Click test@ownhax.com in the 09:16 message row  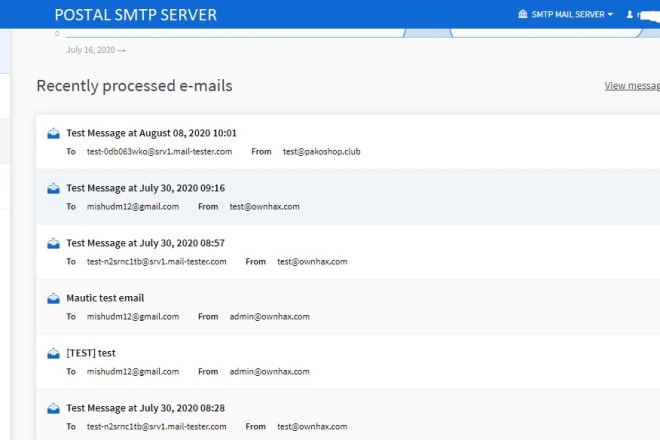tap(264, 207)
